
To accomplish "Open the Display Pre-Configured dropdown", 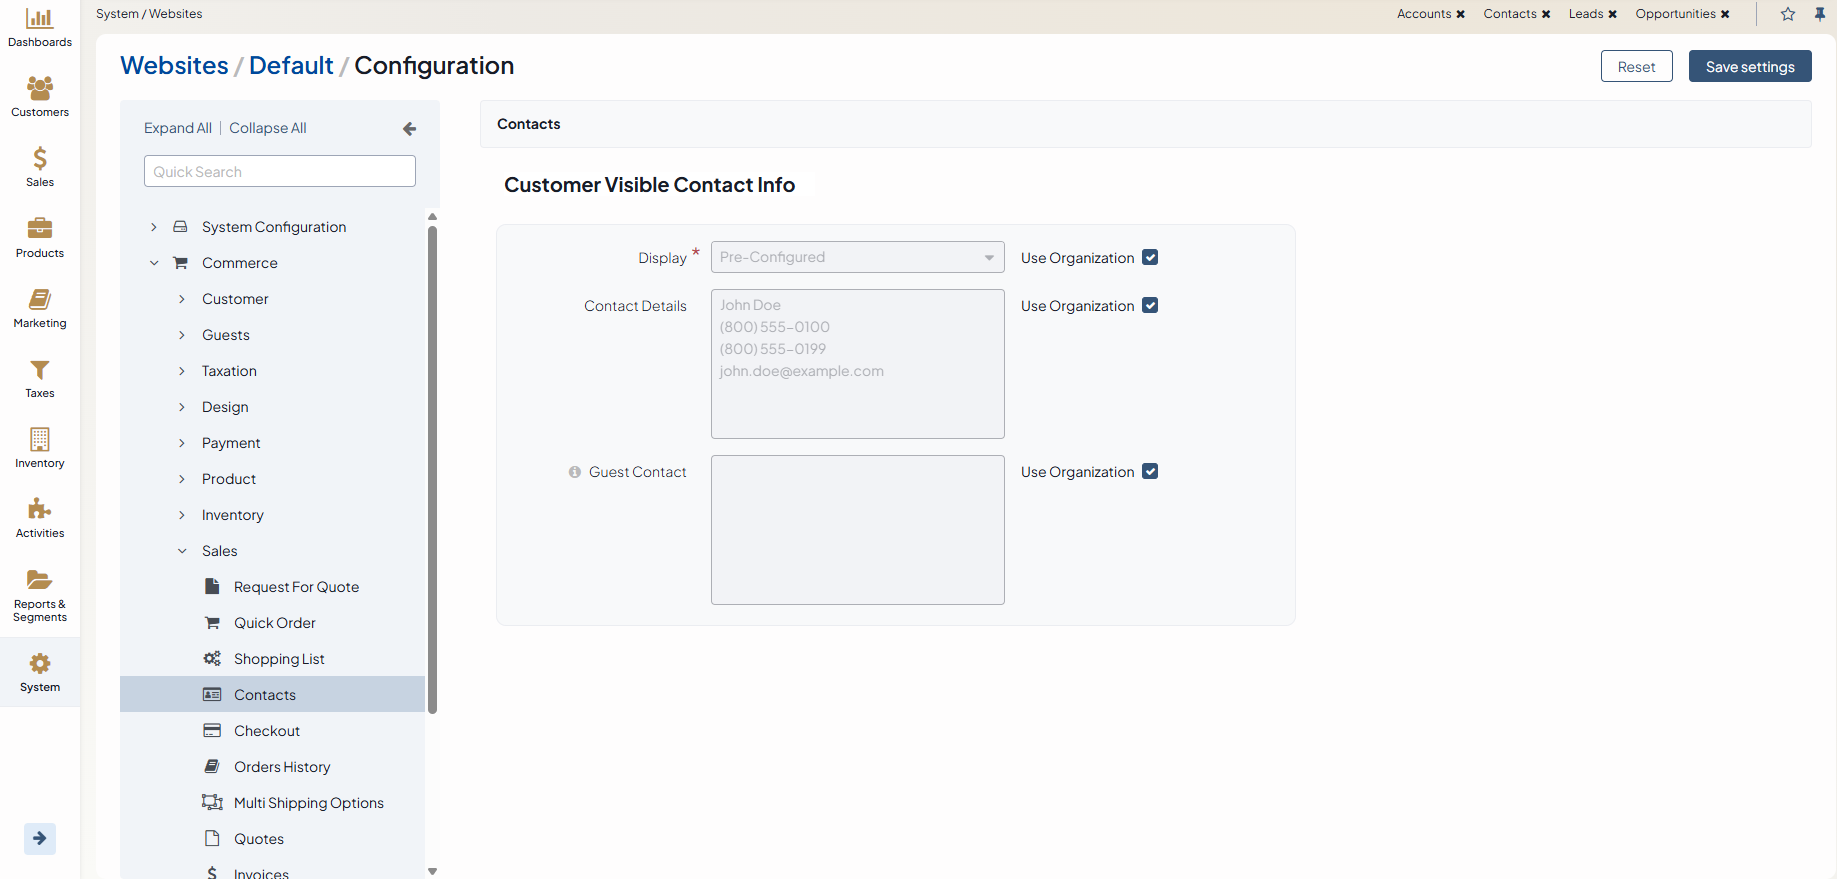I will [857, 257].
